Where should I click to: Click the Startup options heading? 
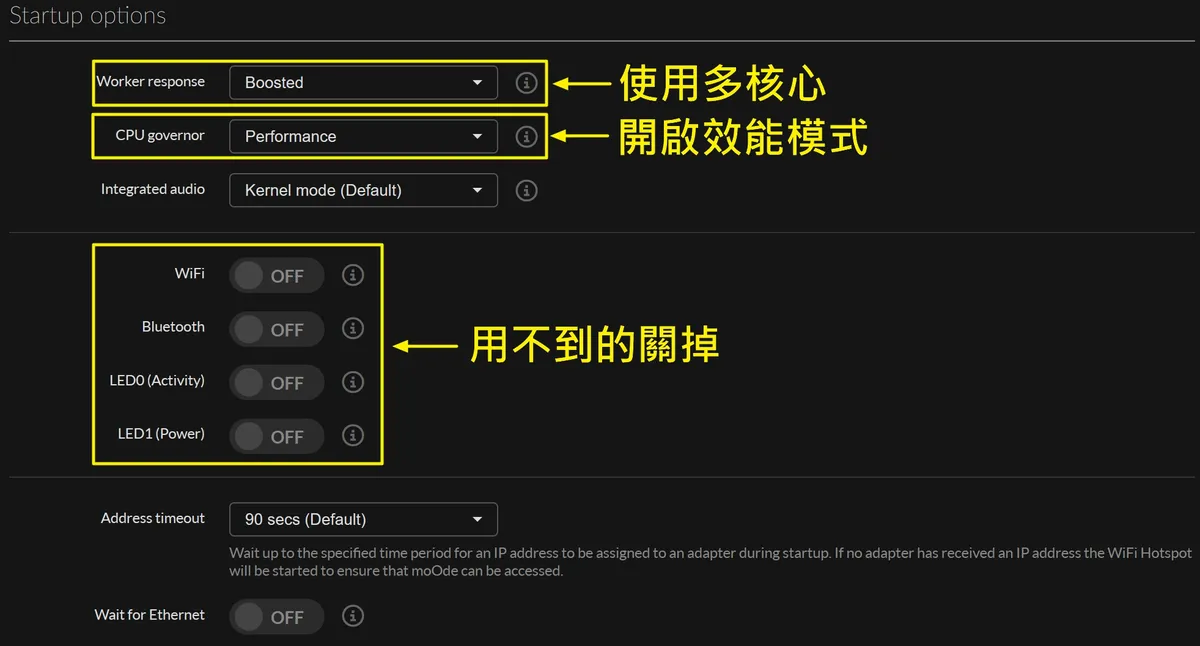[x=88, y=17]
